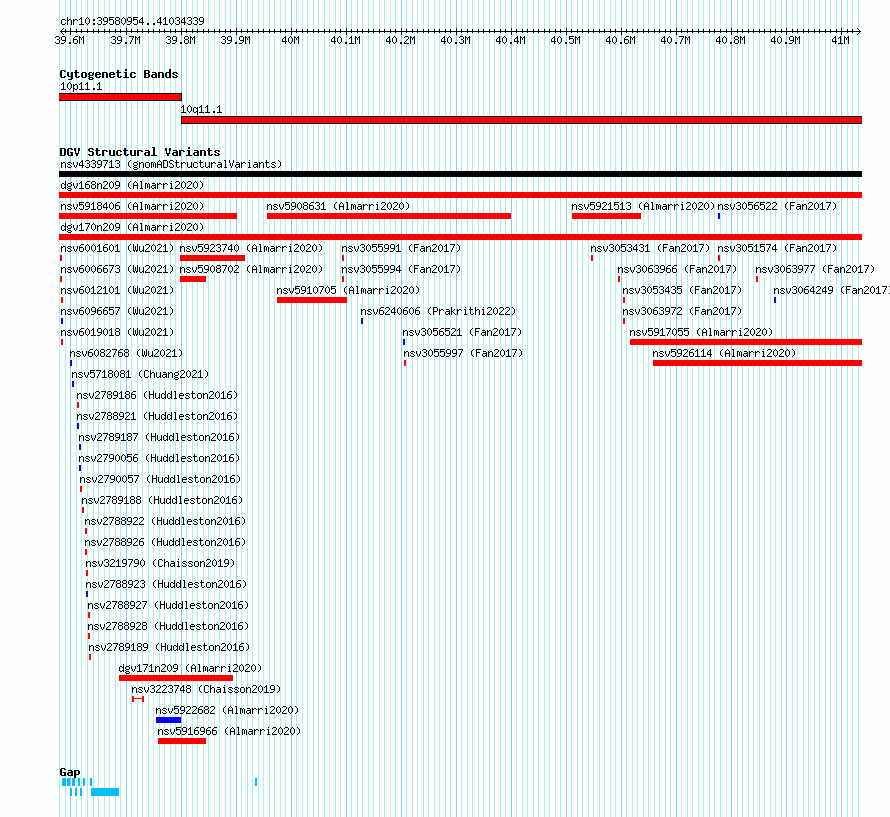Click nsv3056521 (Fan2017) label
Viewport: 890px width, 817px height.
(x=462, y=332)
